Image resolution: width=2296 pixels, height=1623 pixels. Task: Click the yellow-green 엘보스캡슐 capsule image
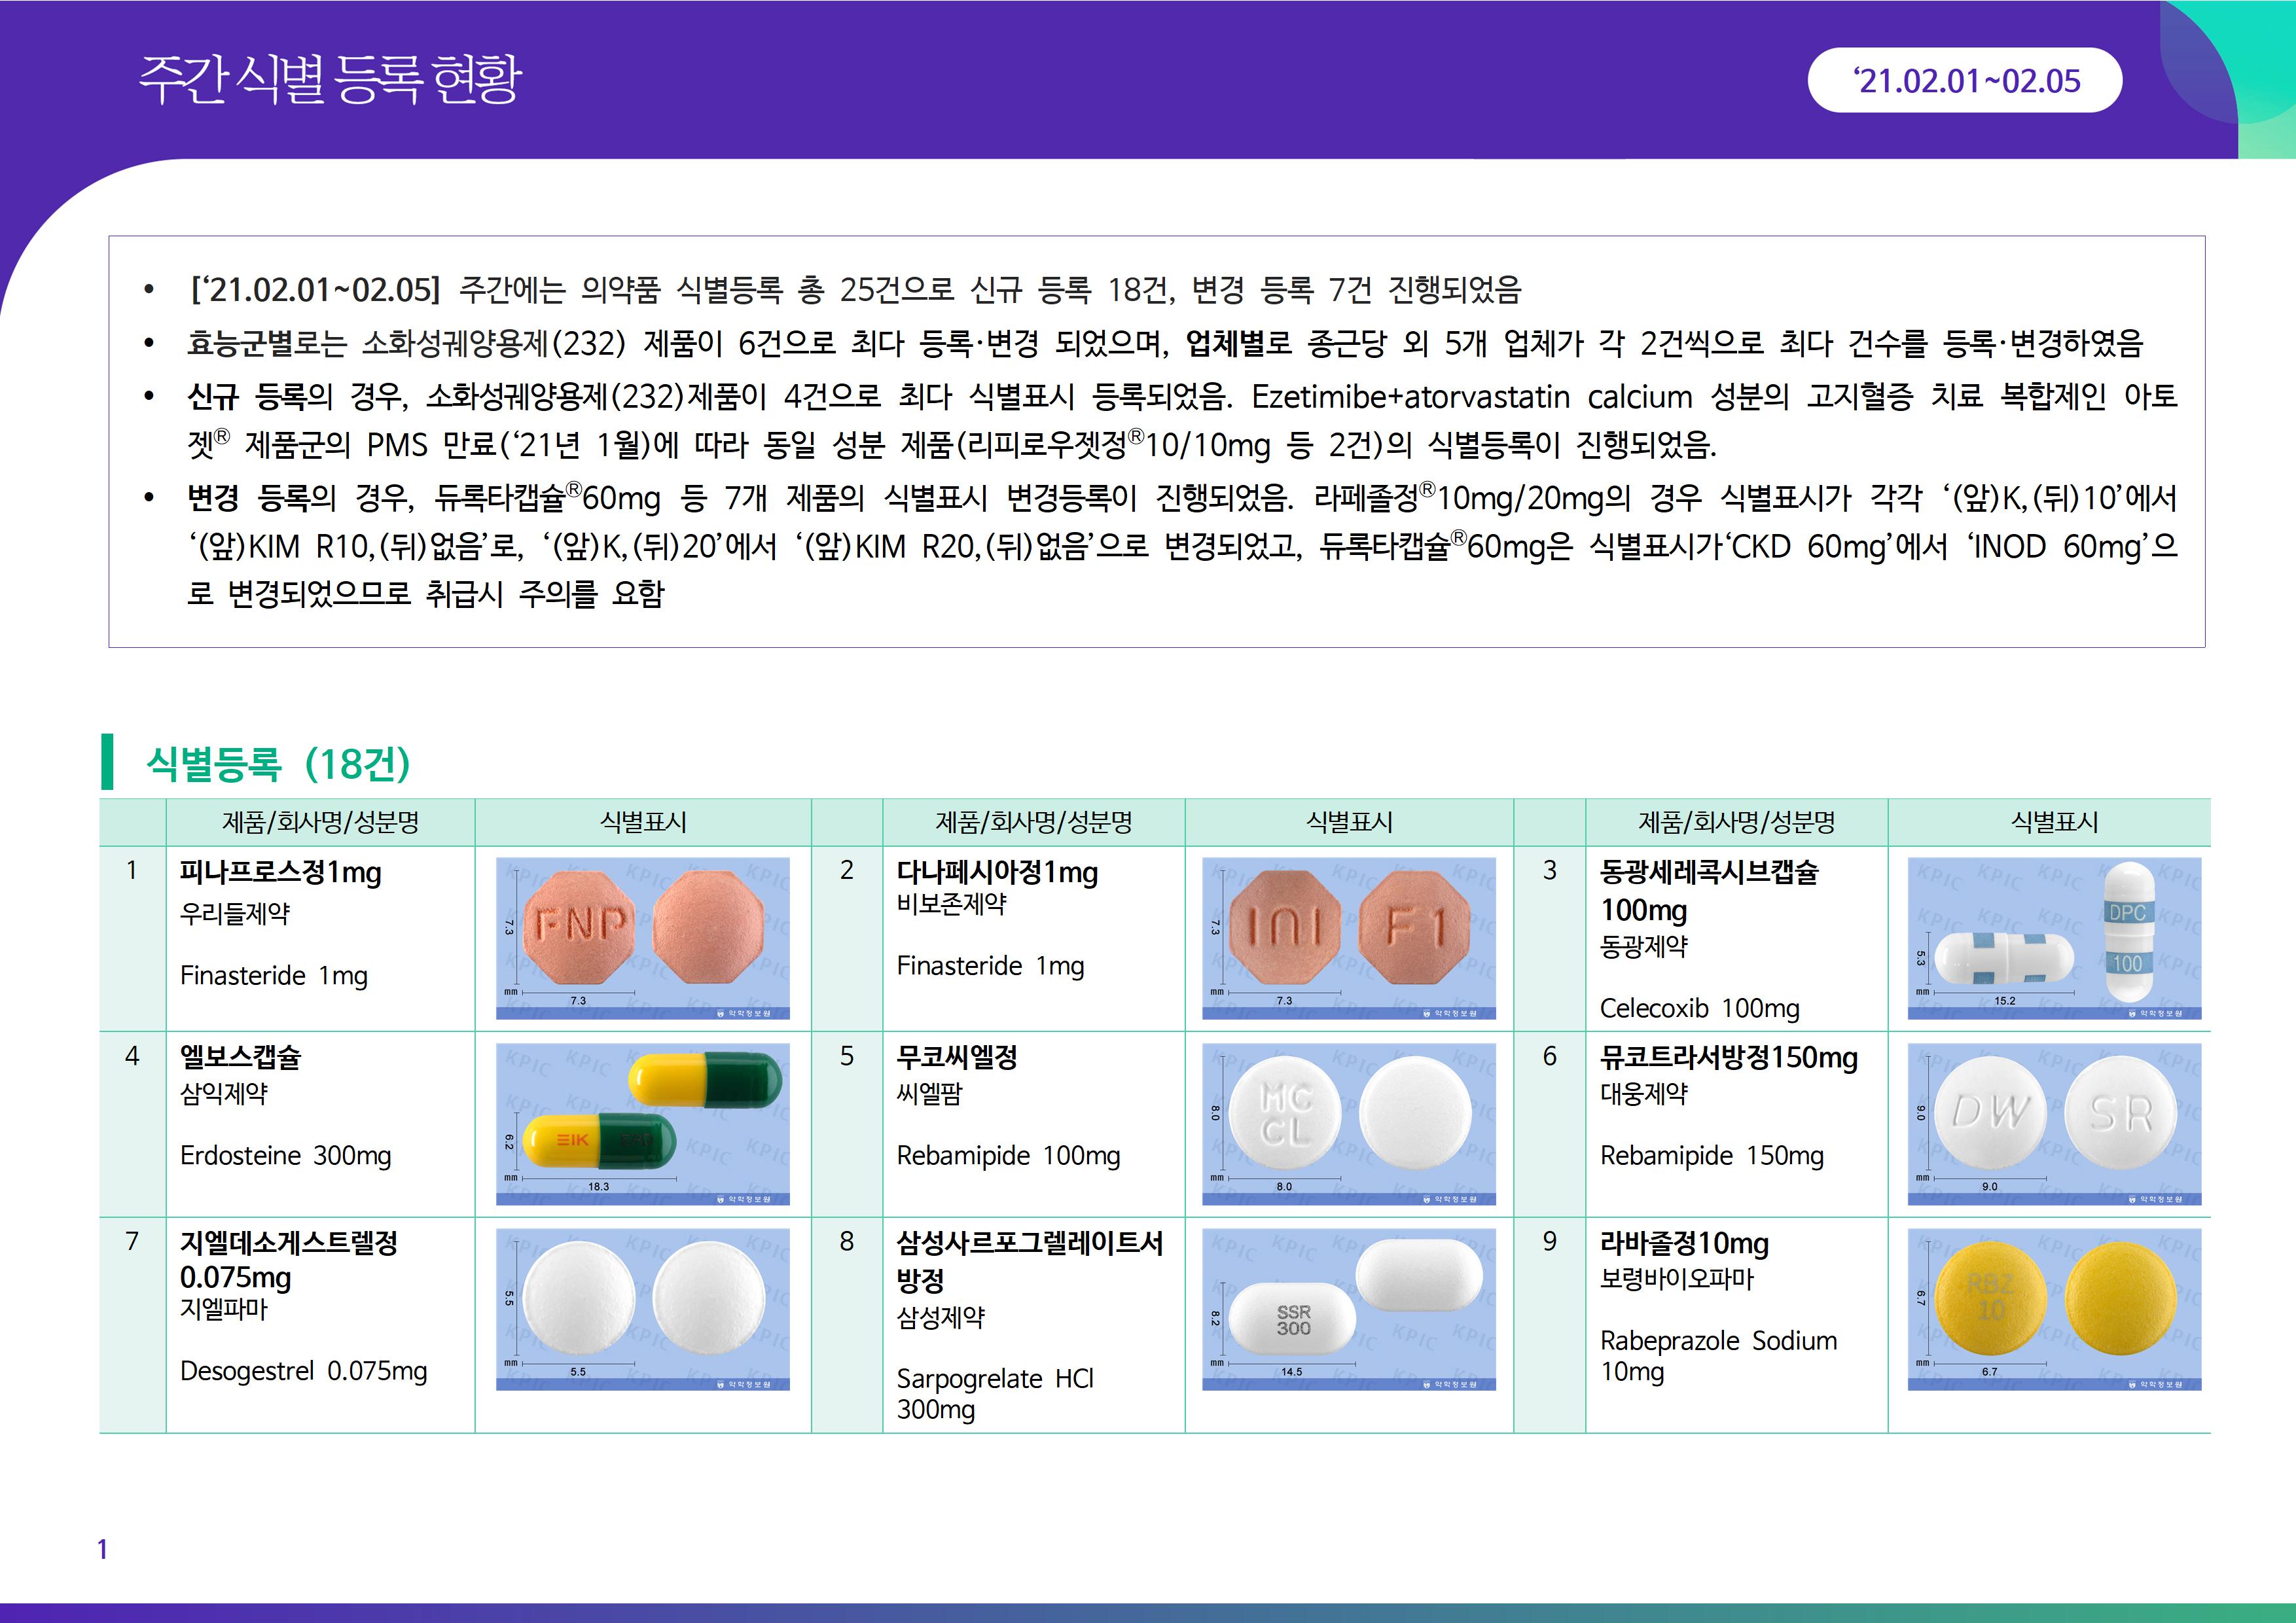[x=642, y=1123]
